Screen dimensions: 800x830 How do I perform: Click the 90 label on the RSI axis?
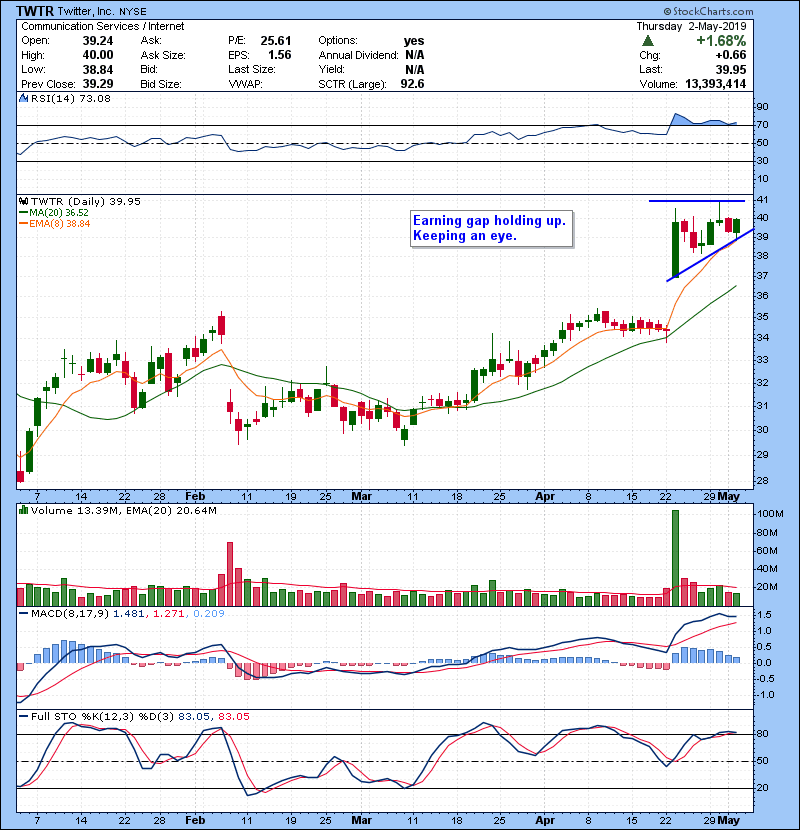[762, 107]
